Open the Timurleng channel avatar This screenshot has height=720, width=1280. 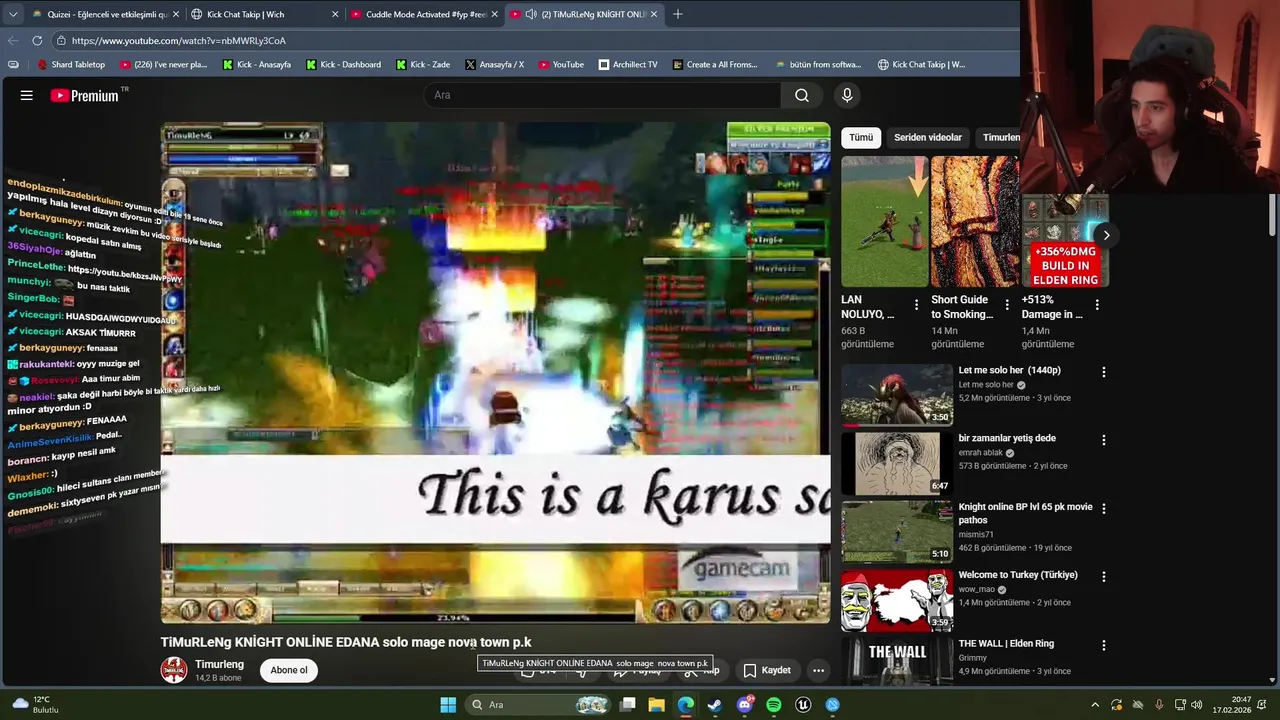(x=174, y=670)
